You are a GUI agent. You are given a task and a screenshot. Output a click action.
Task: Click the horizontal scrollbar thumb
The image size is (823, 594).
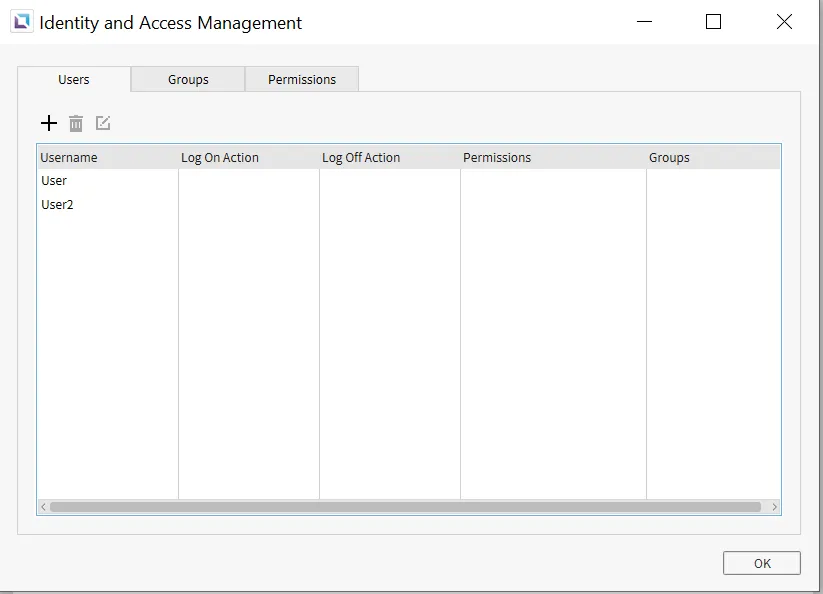point(405,507)
